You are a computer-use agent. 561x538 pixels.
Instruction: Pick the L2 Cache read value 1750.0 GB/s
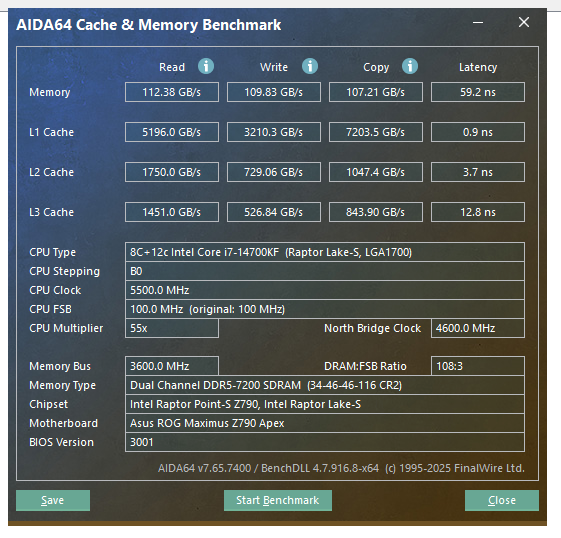tap(172, 172)
